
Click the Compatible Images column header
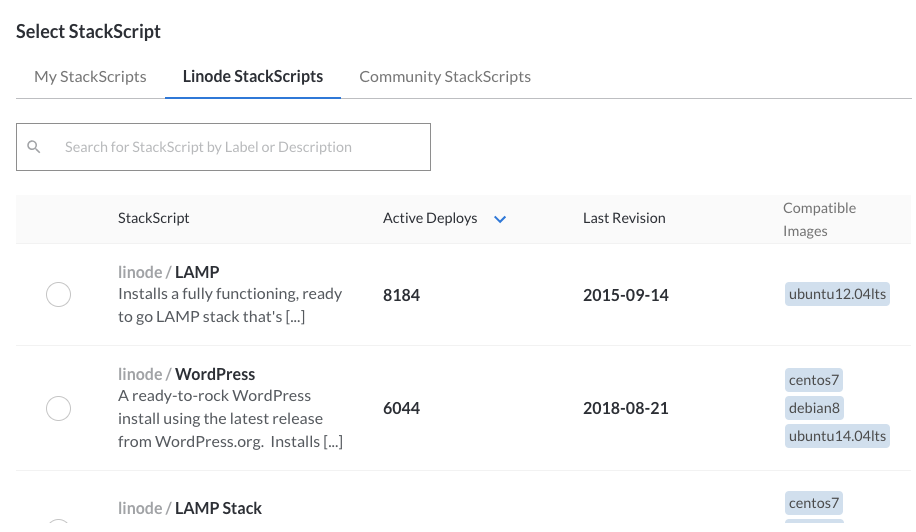tap(819, 219)
